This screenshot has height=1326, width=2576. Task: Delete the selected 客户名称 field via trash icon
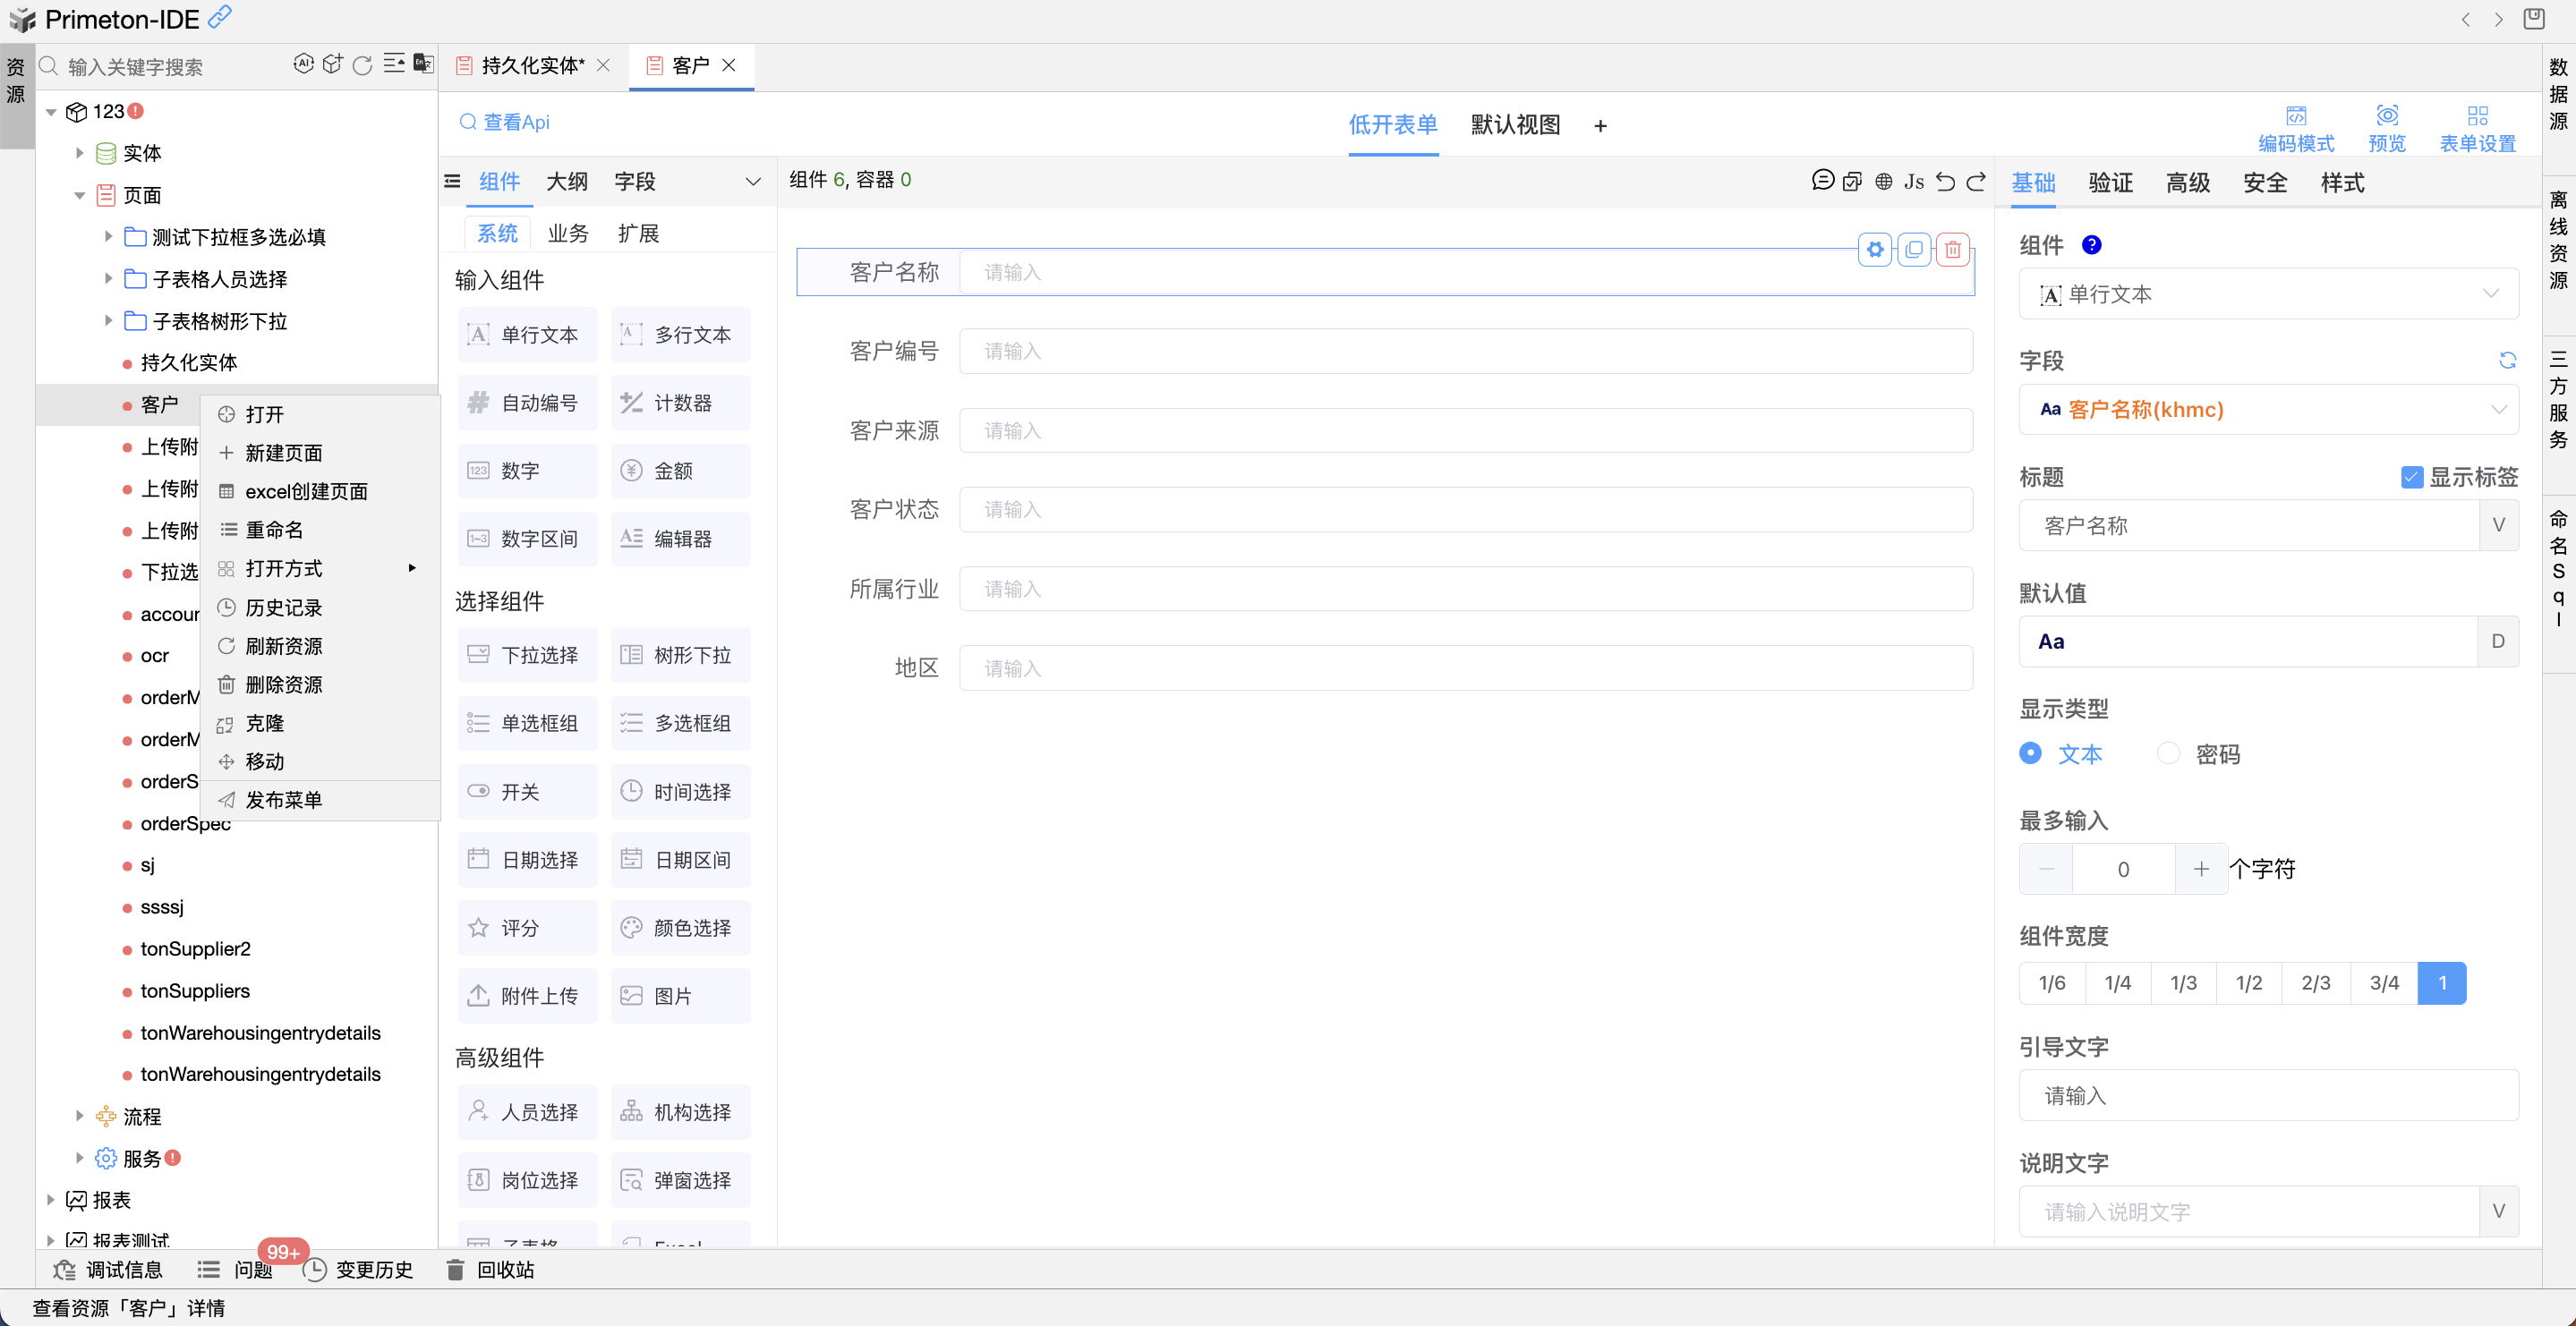click(1952, 249)
